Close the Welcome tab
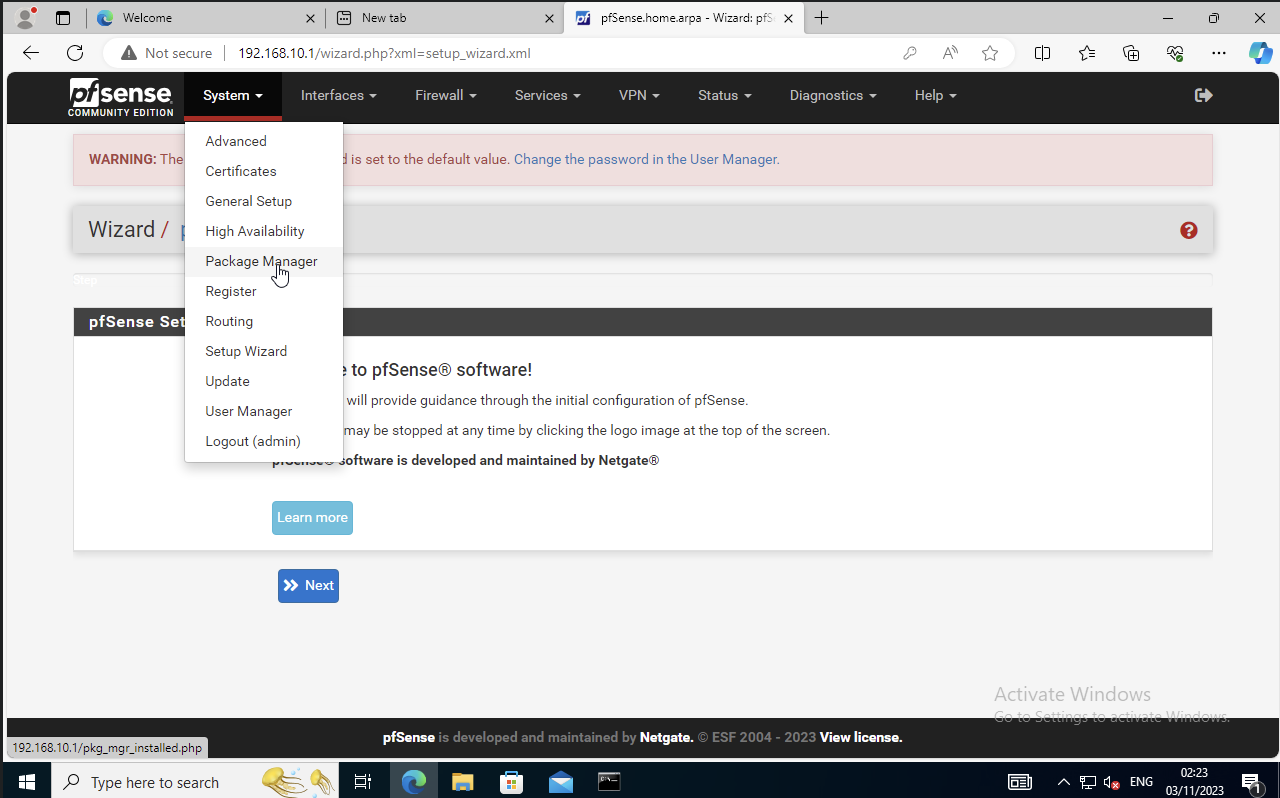 [x=310, y=18]
